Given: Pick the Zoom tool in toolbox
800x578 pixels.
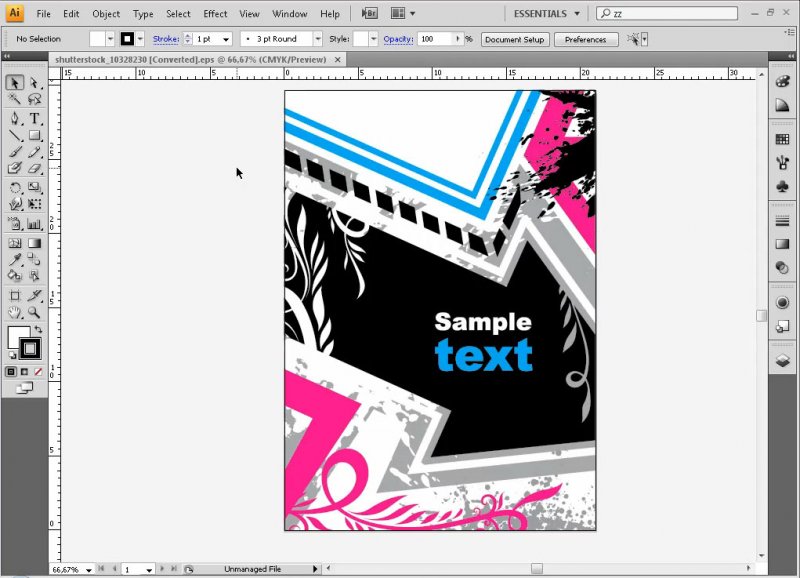Looking at the screenshot, I should pyautogui.click(x=34, y=312).
